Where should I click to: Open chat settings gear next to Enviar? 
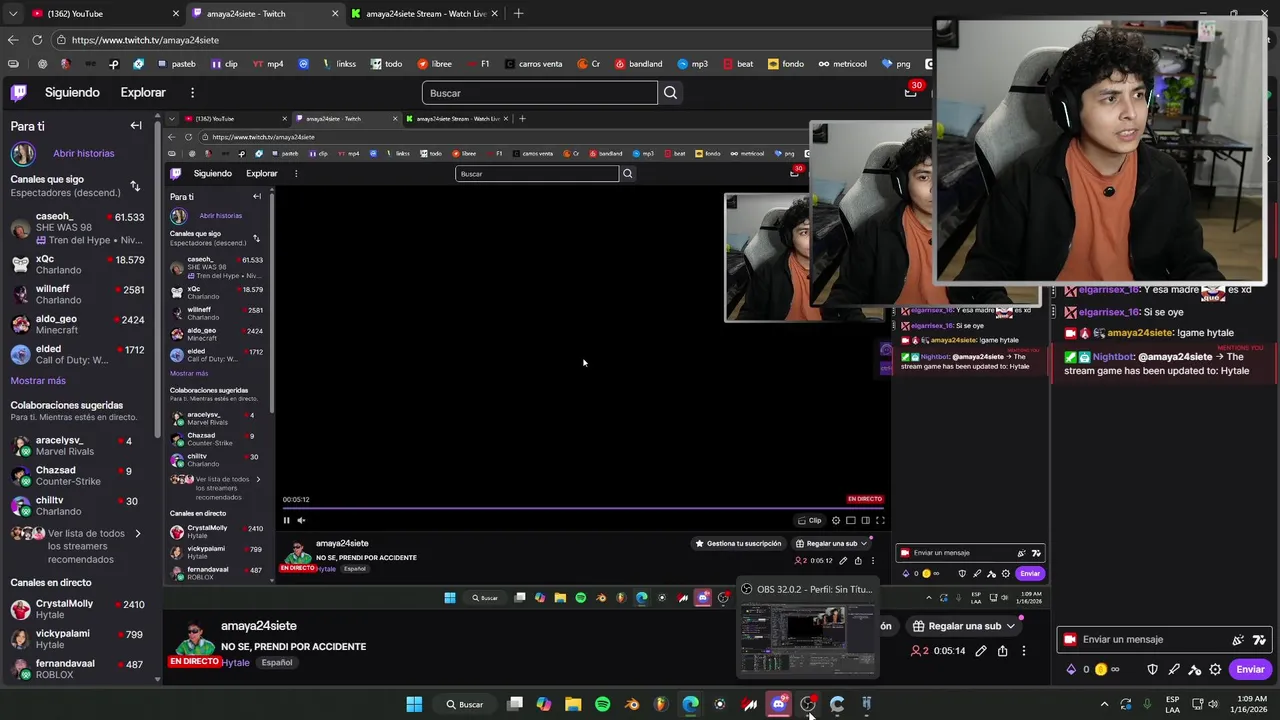click(x=1215, y=670)
